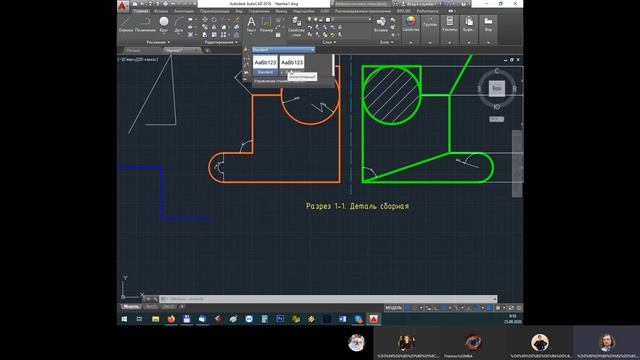Viewport: 640px width, 360px height.
Task: Select the Standard text style thumbnail
Action: 265,66
